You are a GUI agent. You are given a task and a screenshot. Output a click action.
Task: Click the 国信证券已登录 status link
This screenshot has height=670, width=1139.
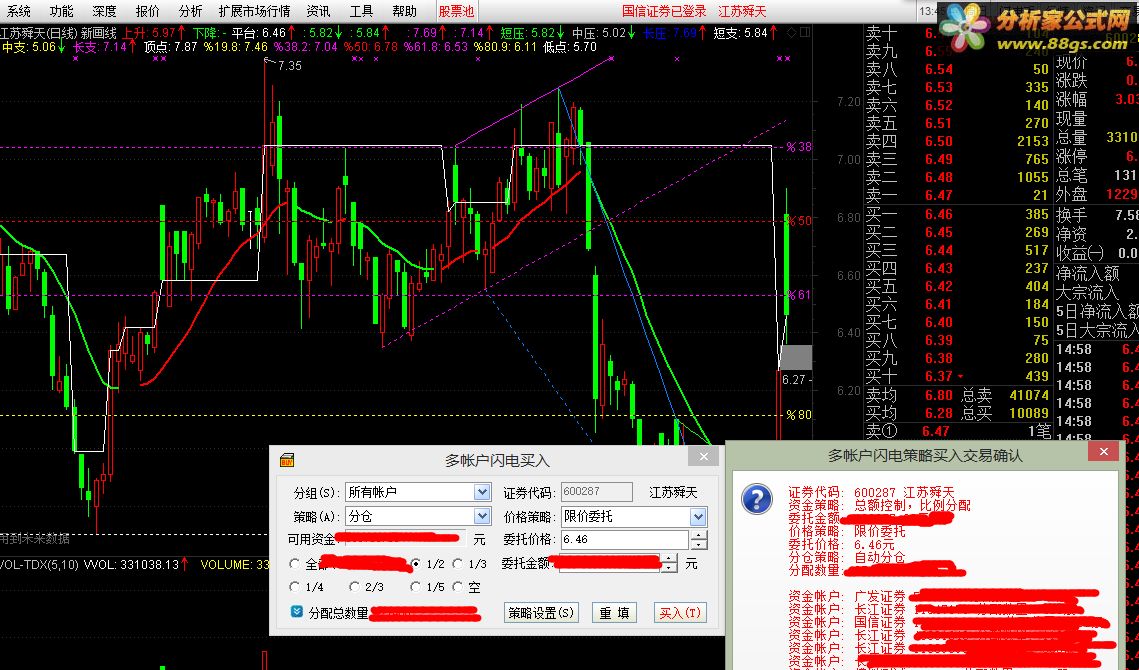(664, 11)
